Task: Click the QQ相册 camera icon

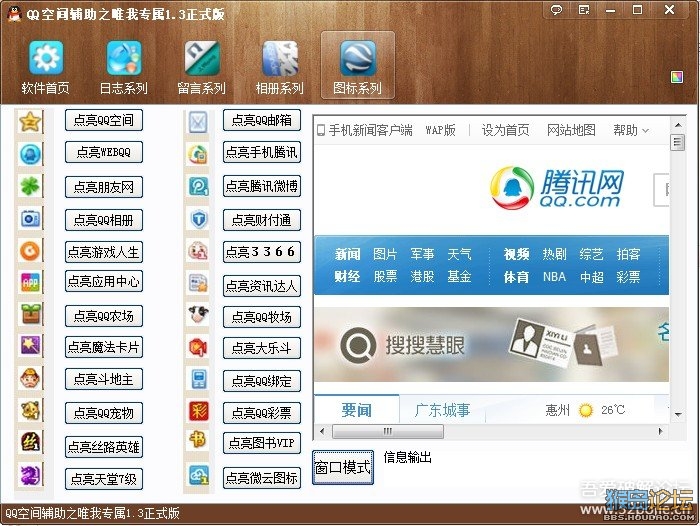Action: click(x=30, y=219)
